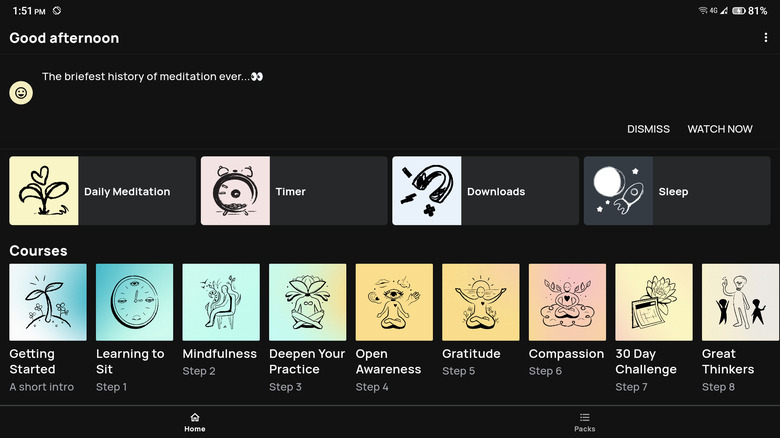Switch to the Home tab

(x=195, y=422)
